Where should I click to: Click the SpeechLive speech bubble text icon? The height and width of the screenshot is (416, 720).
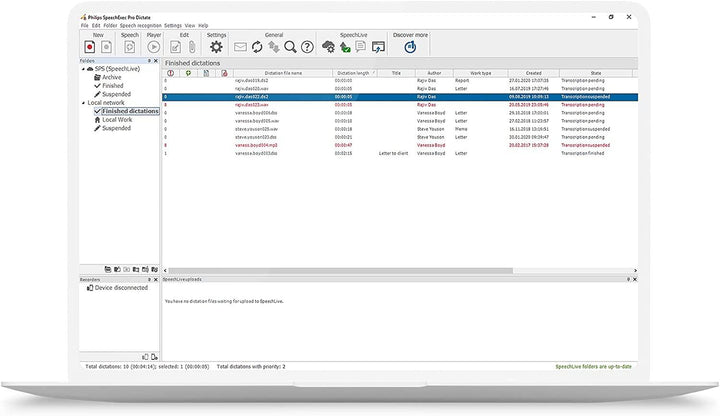[x=361, y=47]
